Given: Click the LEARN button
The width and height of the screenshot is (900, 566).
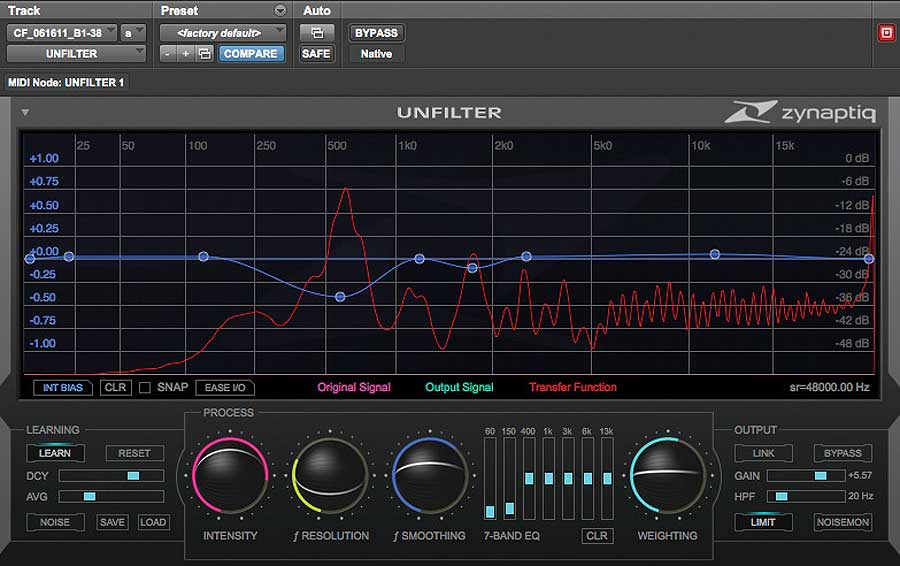Looking at the screenshot, I should tap(55, 453).
